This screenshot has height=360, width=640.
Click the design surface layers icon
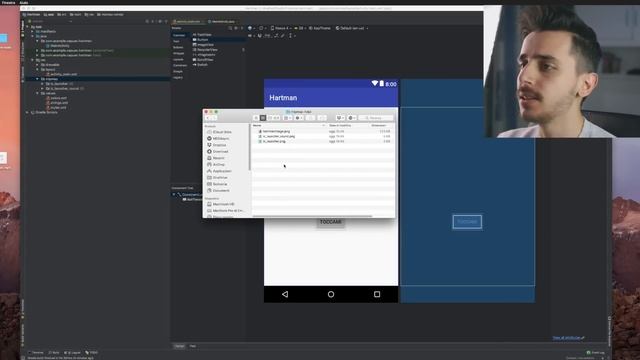250,28
